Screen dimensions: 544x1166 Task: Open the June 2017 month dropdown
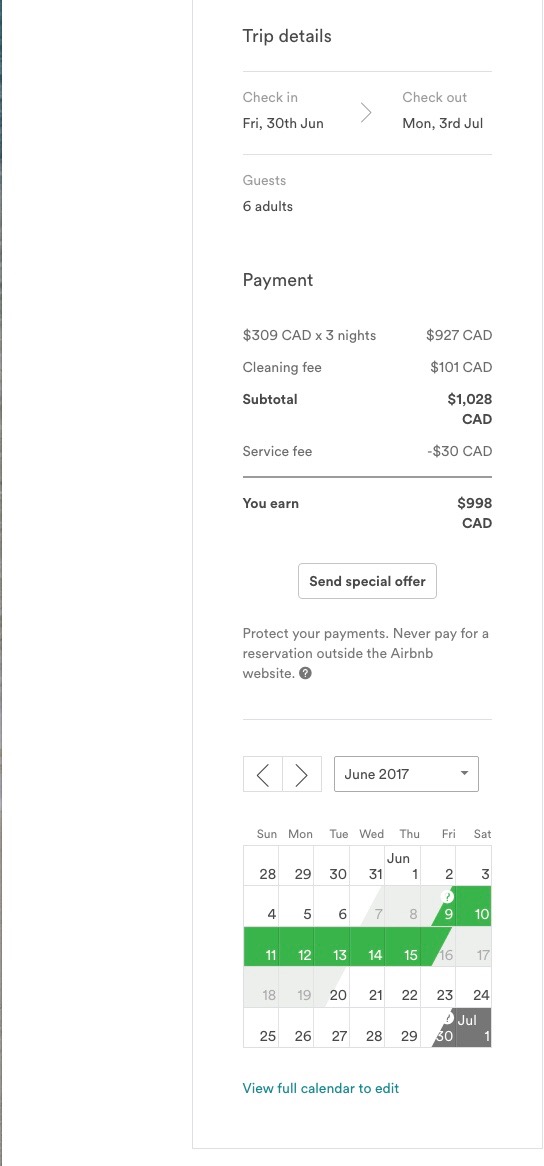407,774
